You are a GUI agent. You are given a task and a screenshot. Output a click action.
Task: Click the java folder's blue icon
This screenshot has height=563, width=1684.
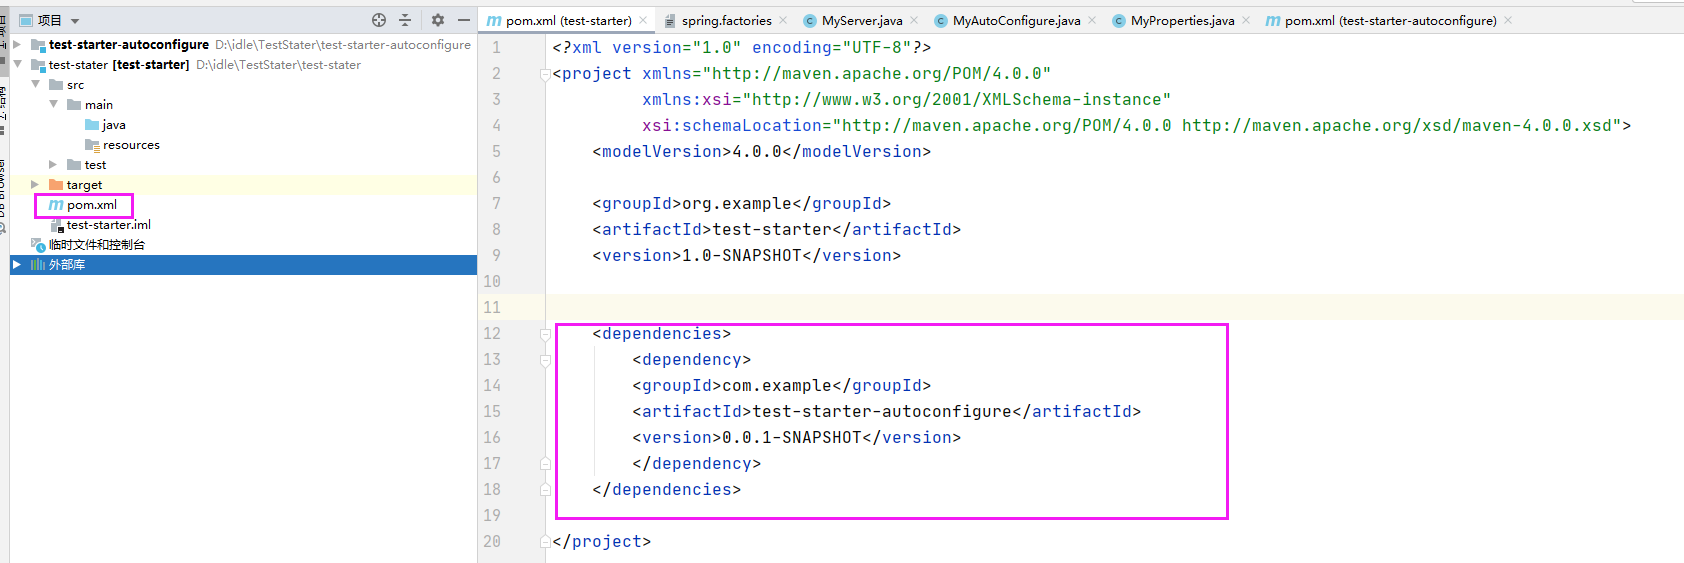click(92, 125)
